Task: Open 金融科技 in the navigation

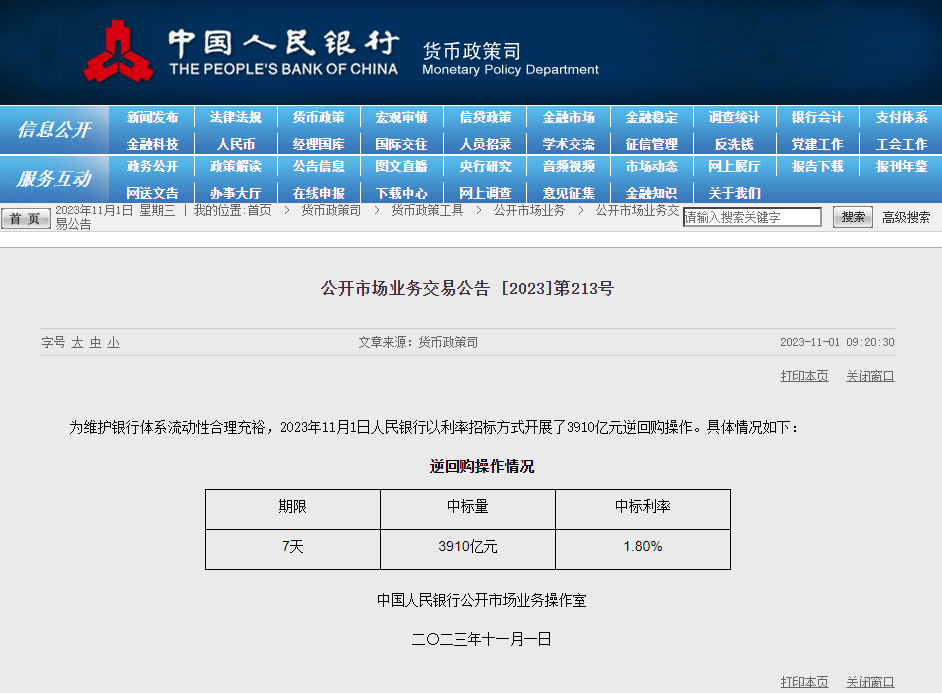Action: [x=153, y=144]
